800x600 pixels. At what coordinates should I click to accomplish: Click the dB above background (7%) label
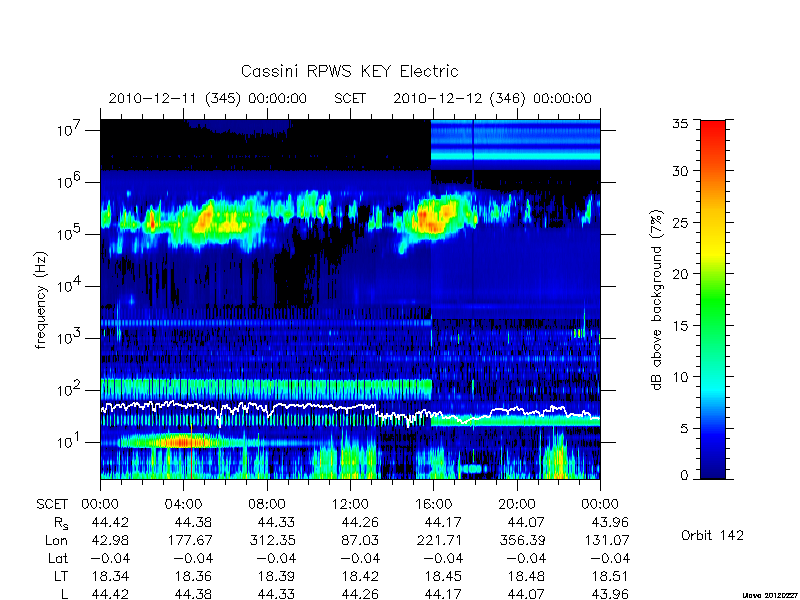pos(658,300)
